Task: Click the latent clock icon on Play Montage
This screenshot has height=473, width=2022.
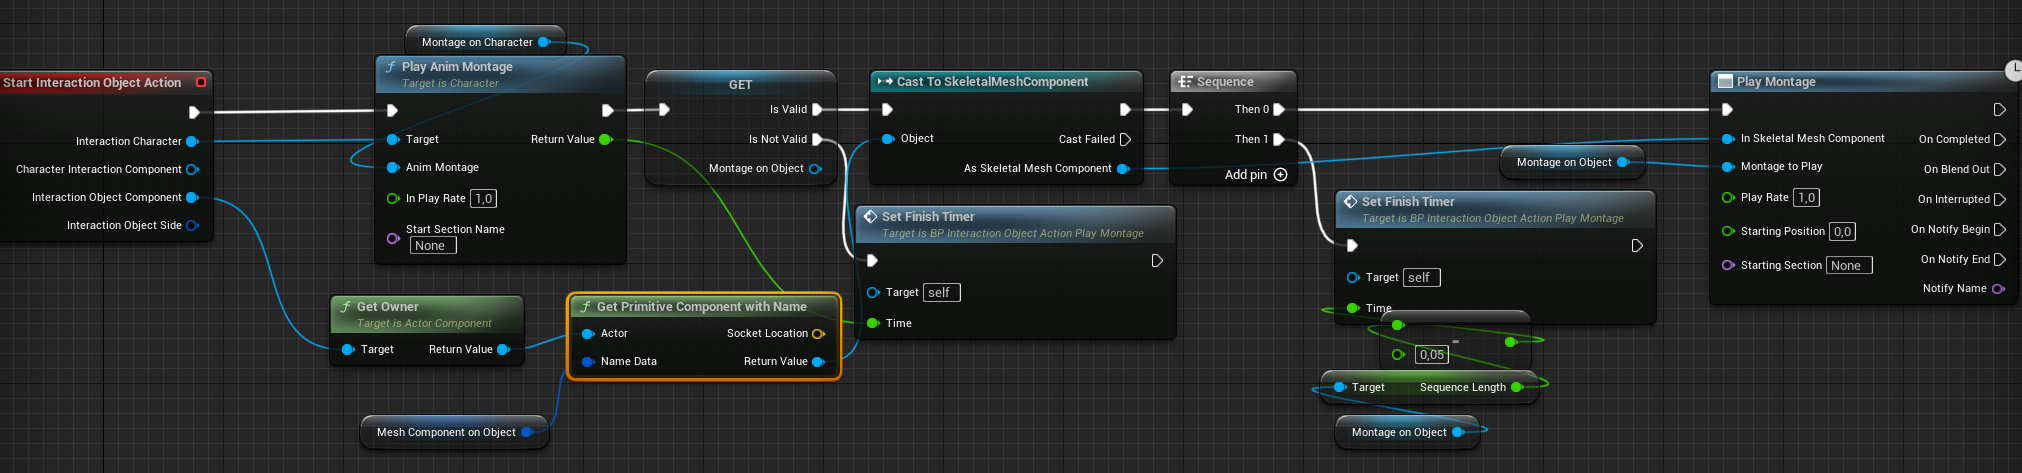Action: [2013, 70]
